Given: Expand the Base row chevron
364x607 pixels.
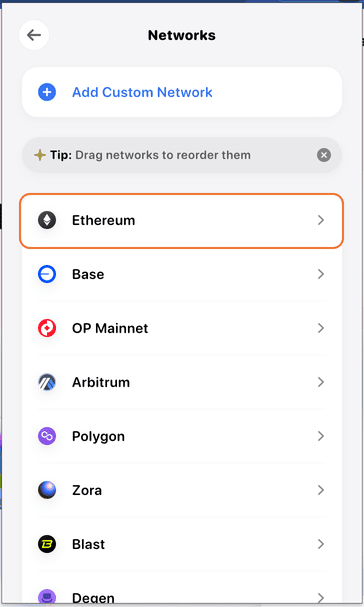Looking at the screenshot, I should point(321,274).
